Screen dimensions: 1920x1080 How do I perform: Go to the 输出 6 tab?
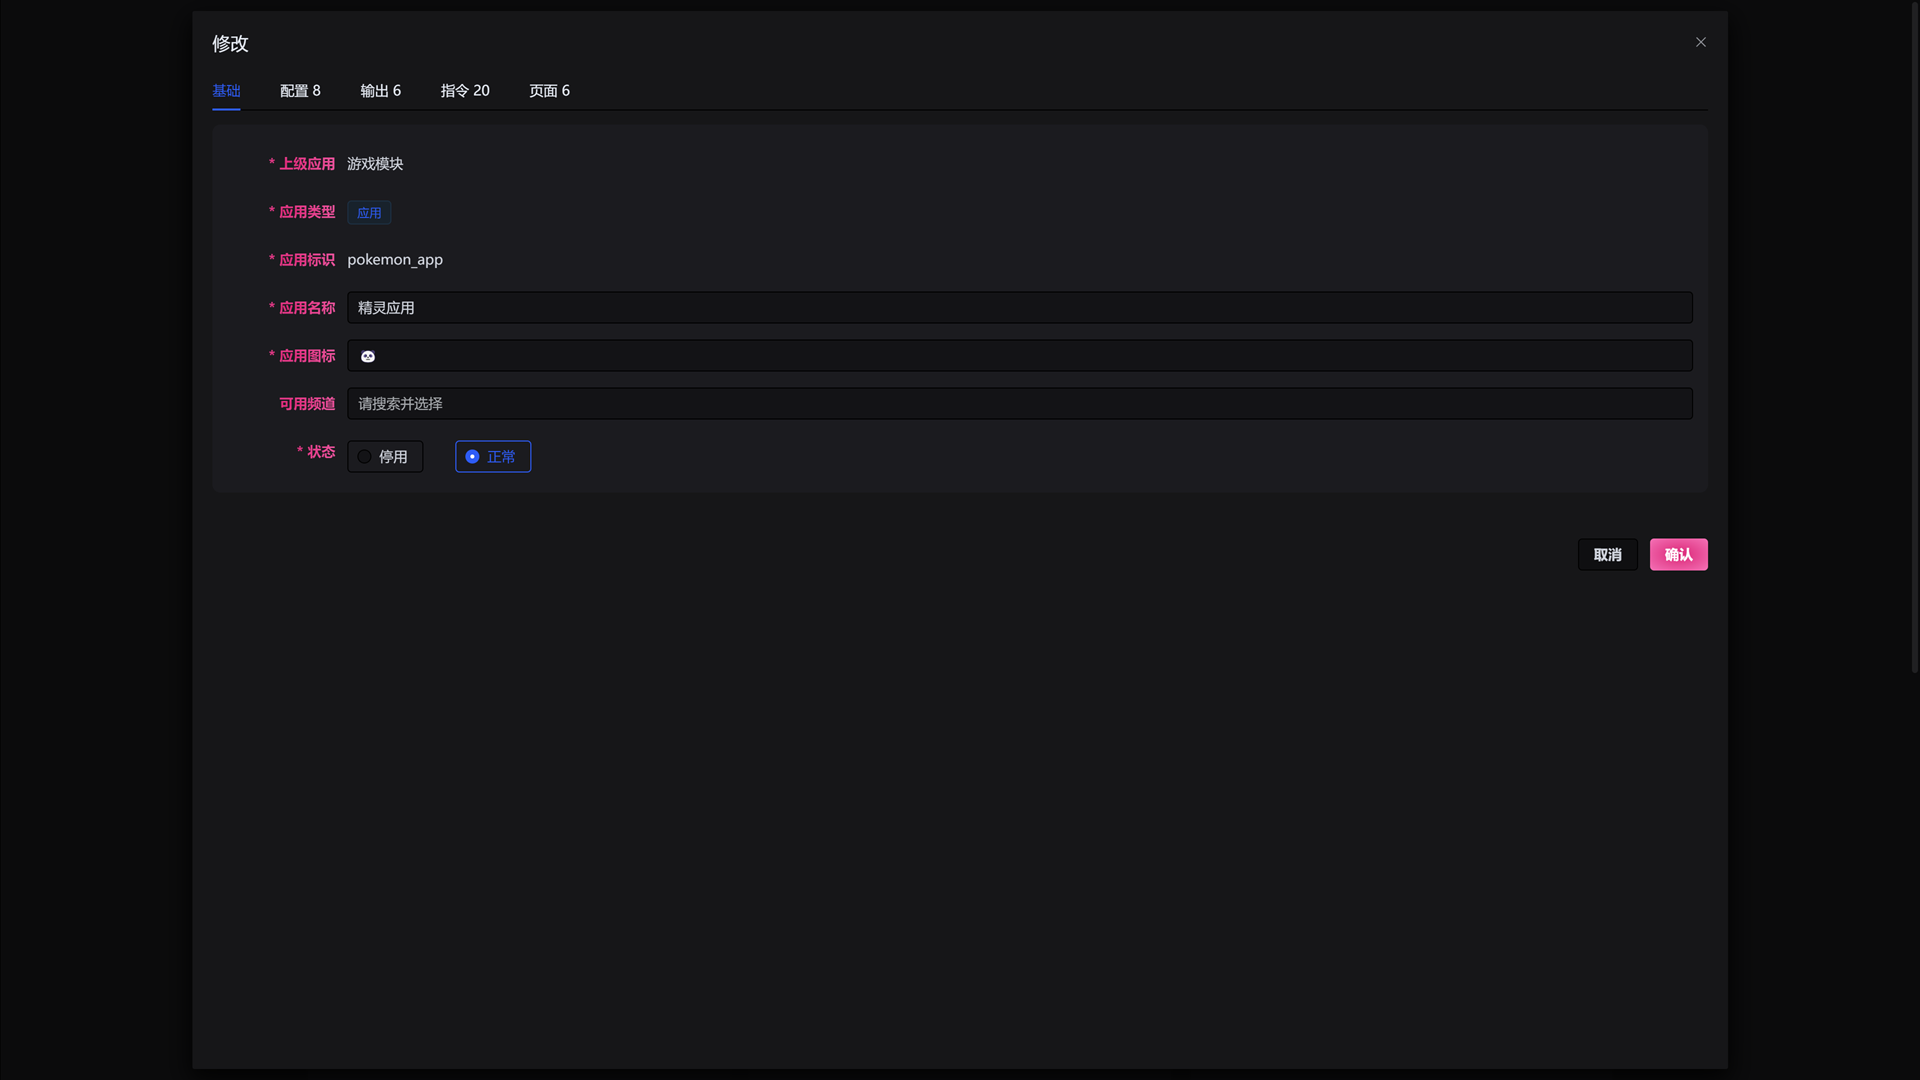click(x=380, y=91)
